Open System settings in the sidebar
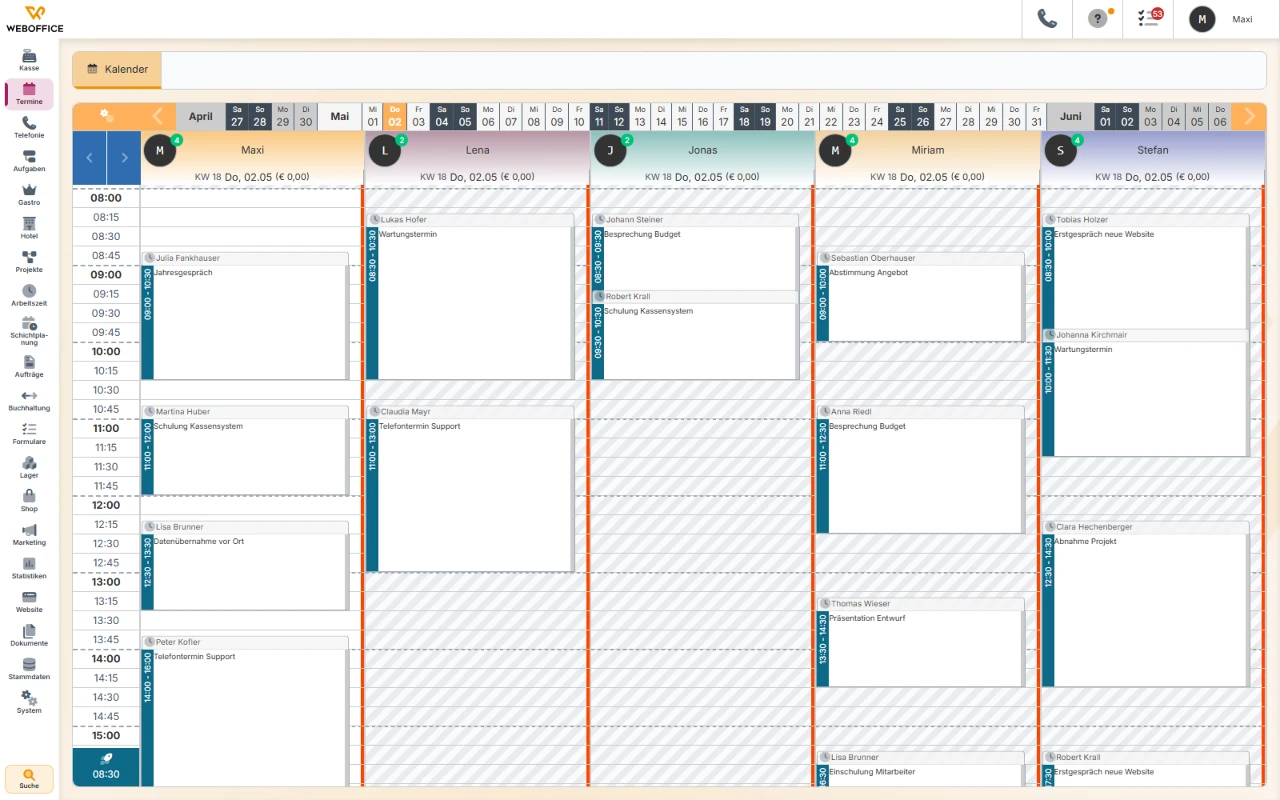Image resolution: width=1280 pixels, height=800 pixels. (x=29, y=703)
